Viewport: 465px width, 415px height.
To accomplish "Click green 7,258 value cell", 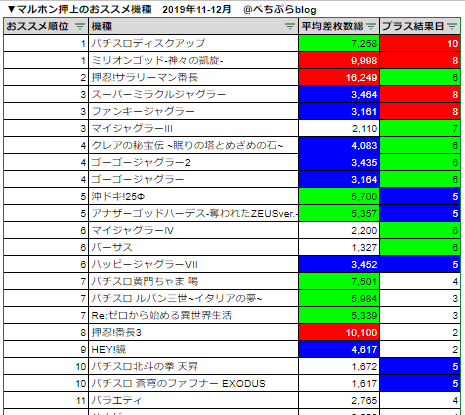I will click(339, 43).
